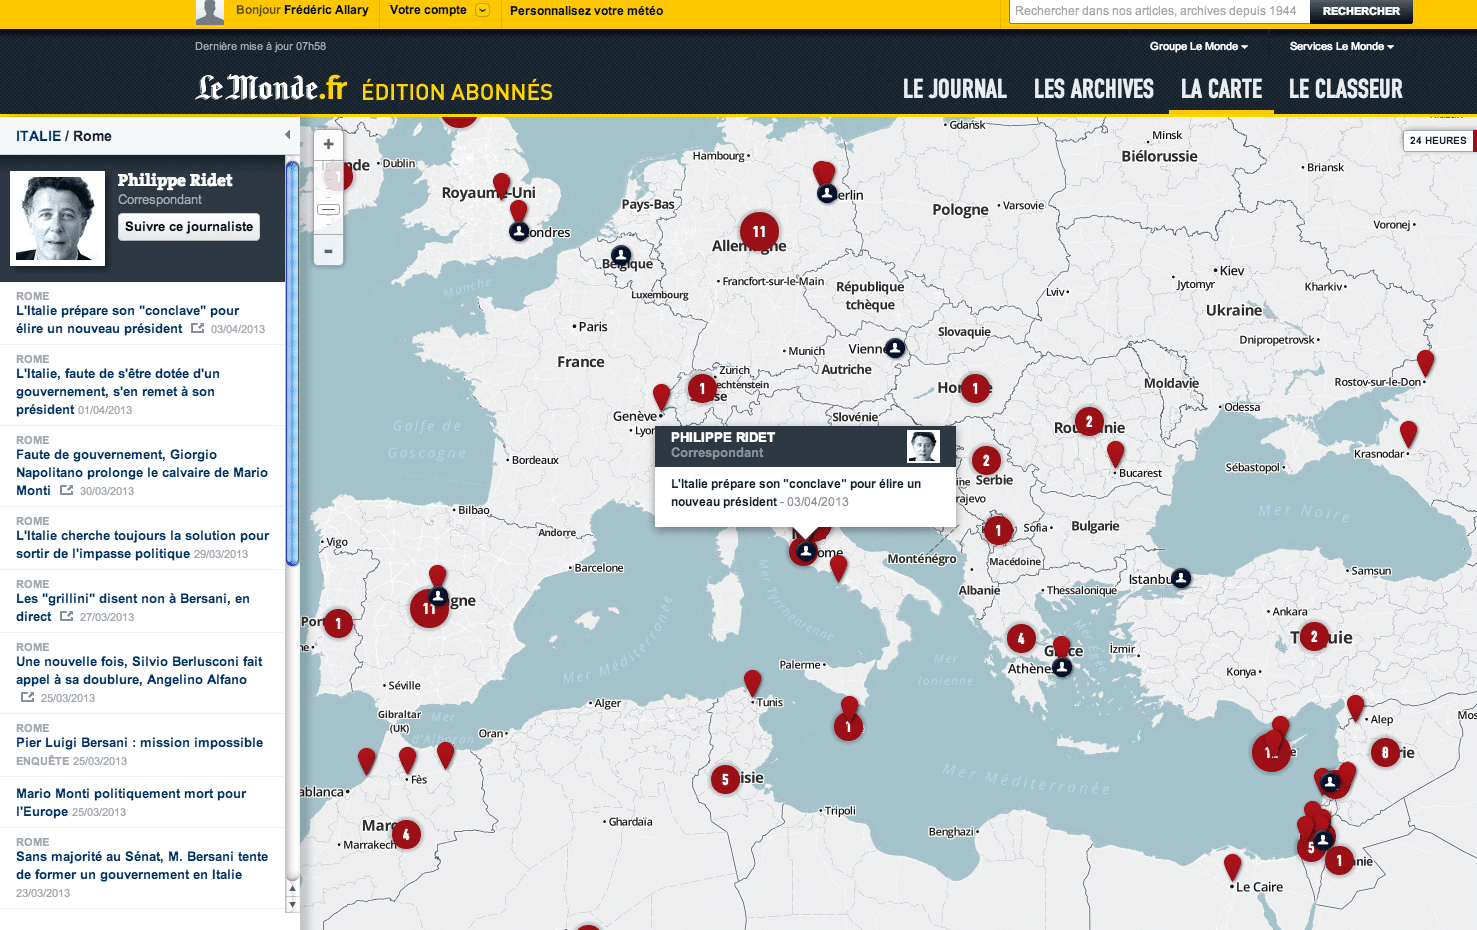
Task: Open the 1-article cluster near Zurich
Action: 702,388
